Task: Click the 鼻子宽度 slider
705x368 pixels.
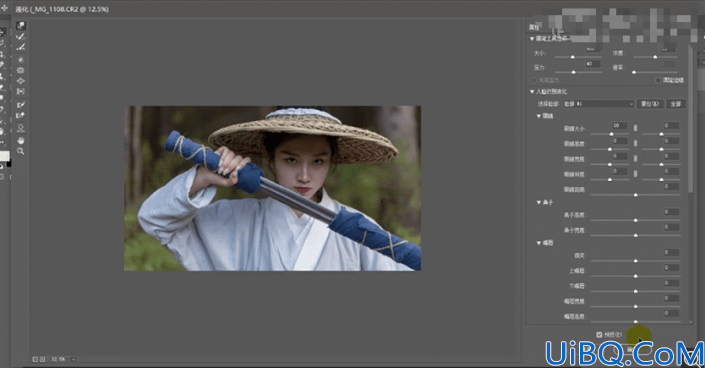Action: tap(635, 235)
